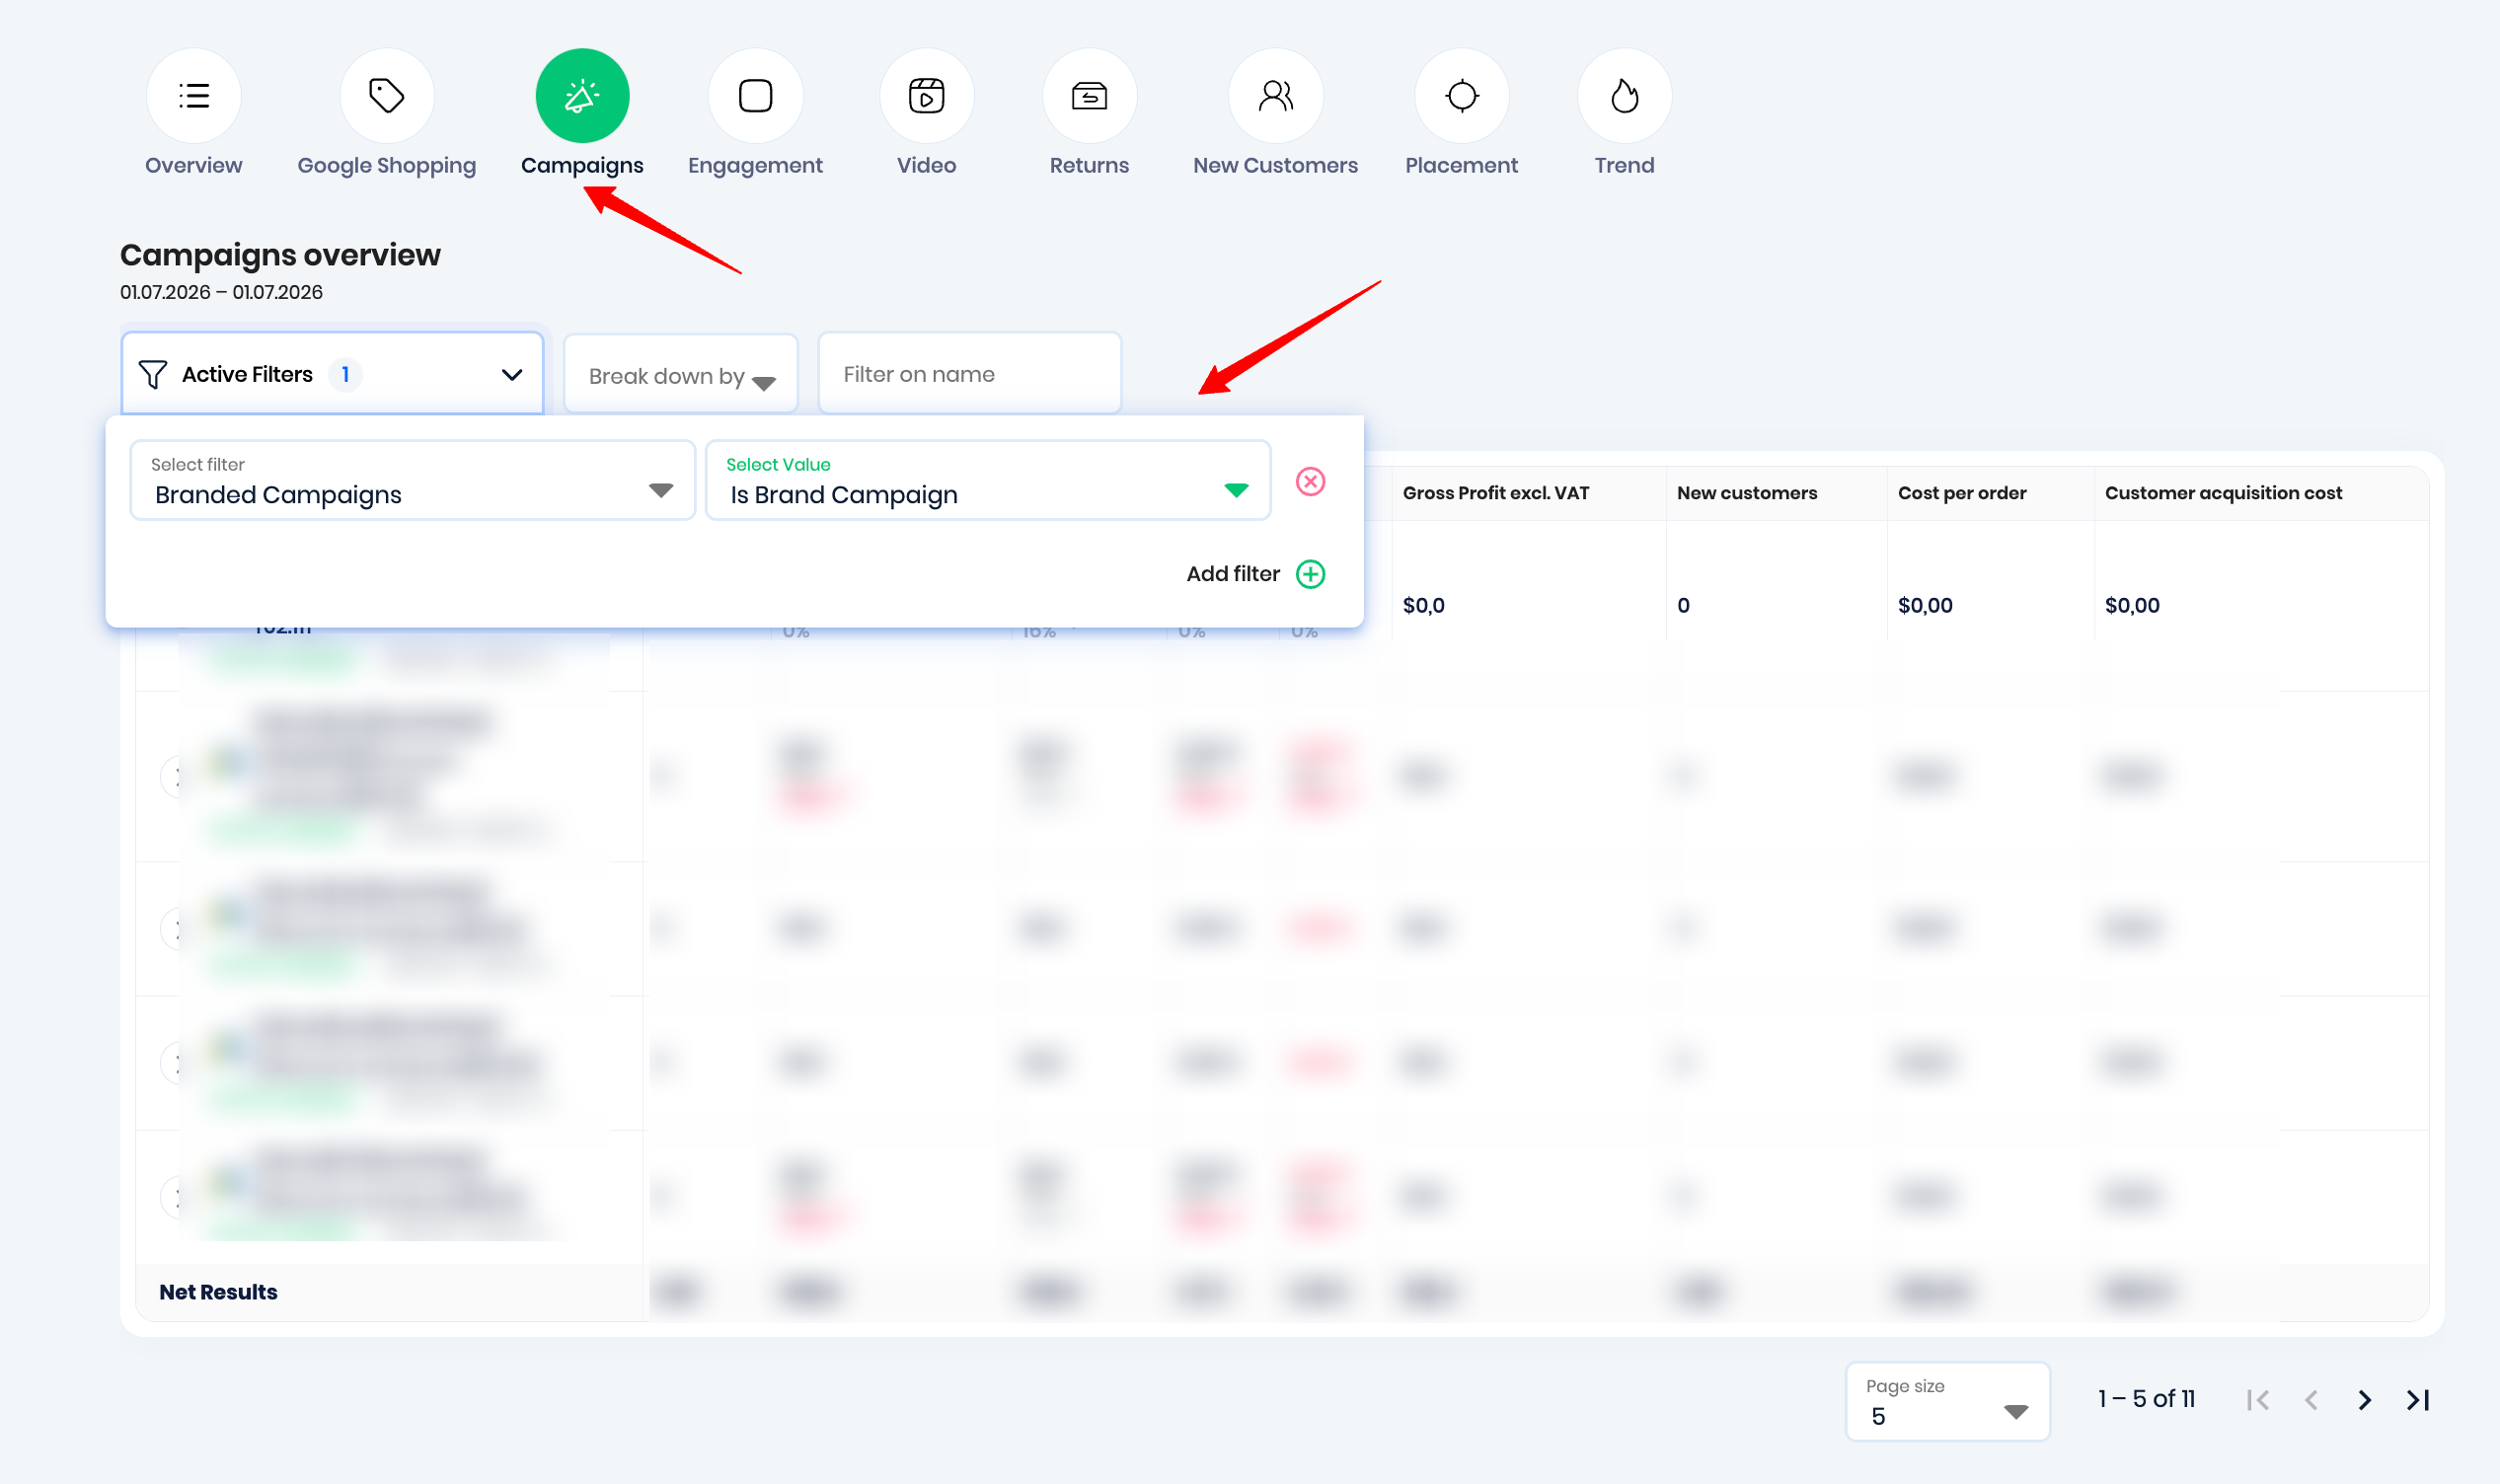Open the Returns box icon
Viewport: 2500px width, 1484px height.
pos(1089,96)
